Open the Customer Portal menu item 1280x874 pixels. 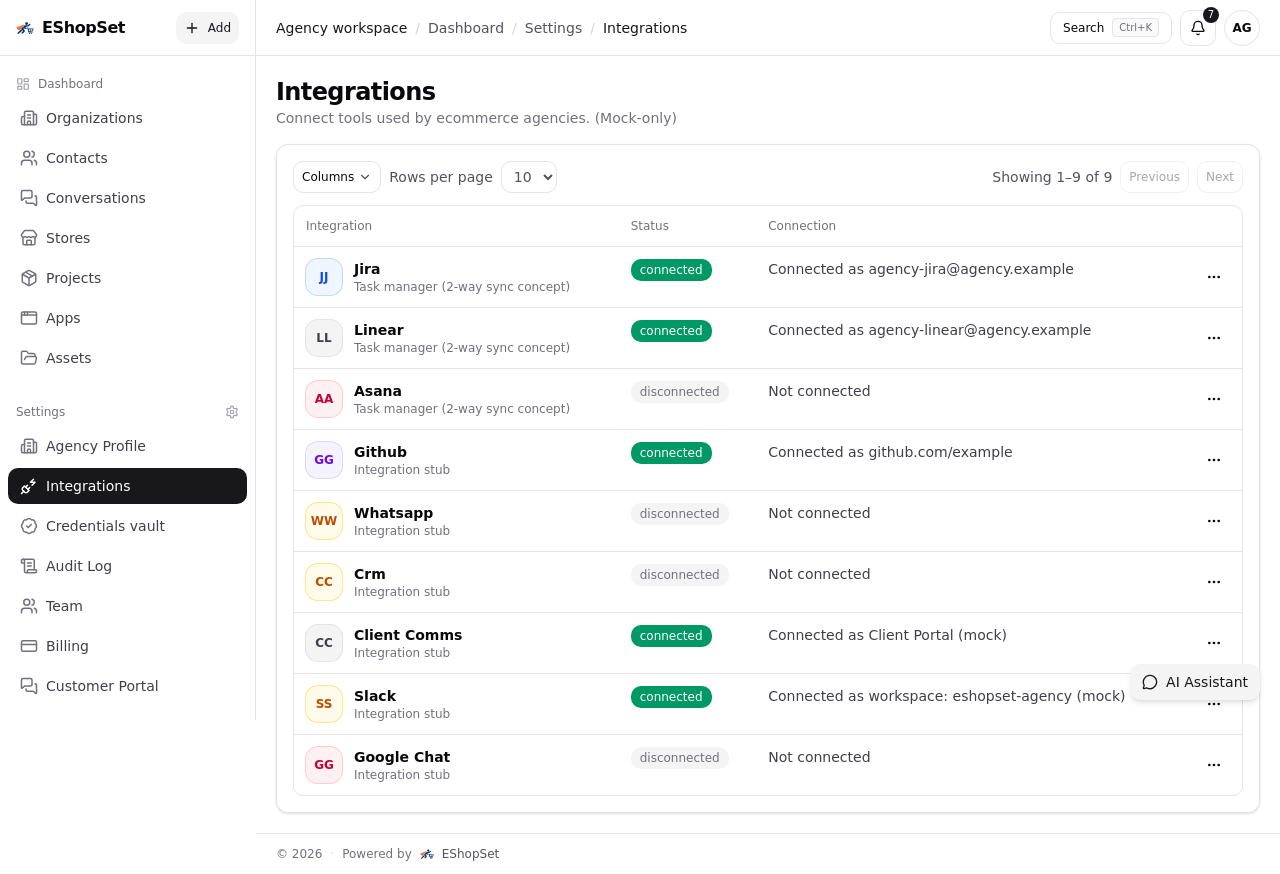(x=101, y=686)
